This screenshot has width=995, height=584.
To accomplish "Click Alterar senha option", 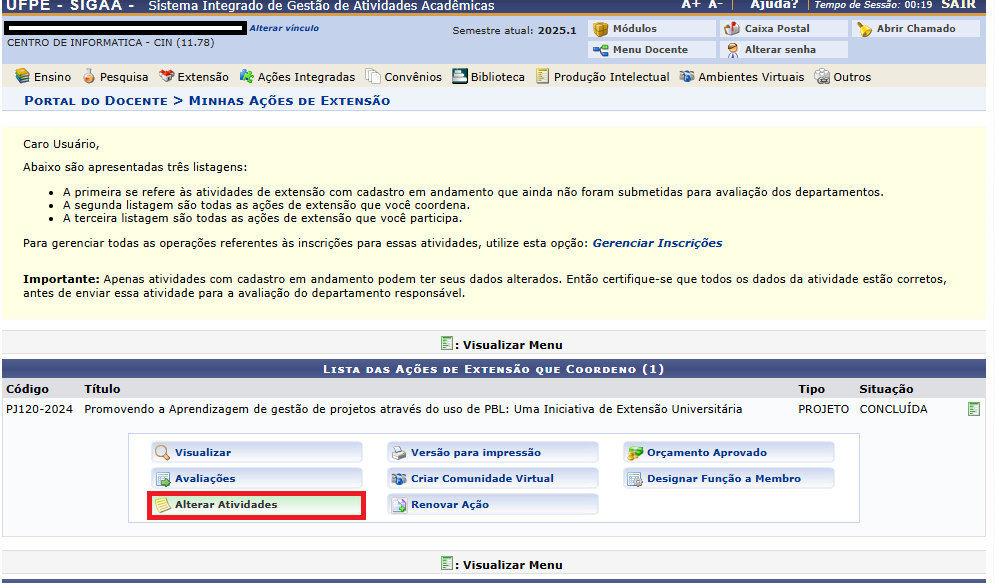I will (779, 50).
